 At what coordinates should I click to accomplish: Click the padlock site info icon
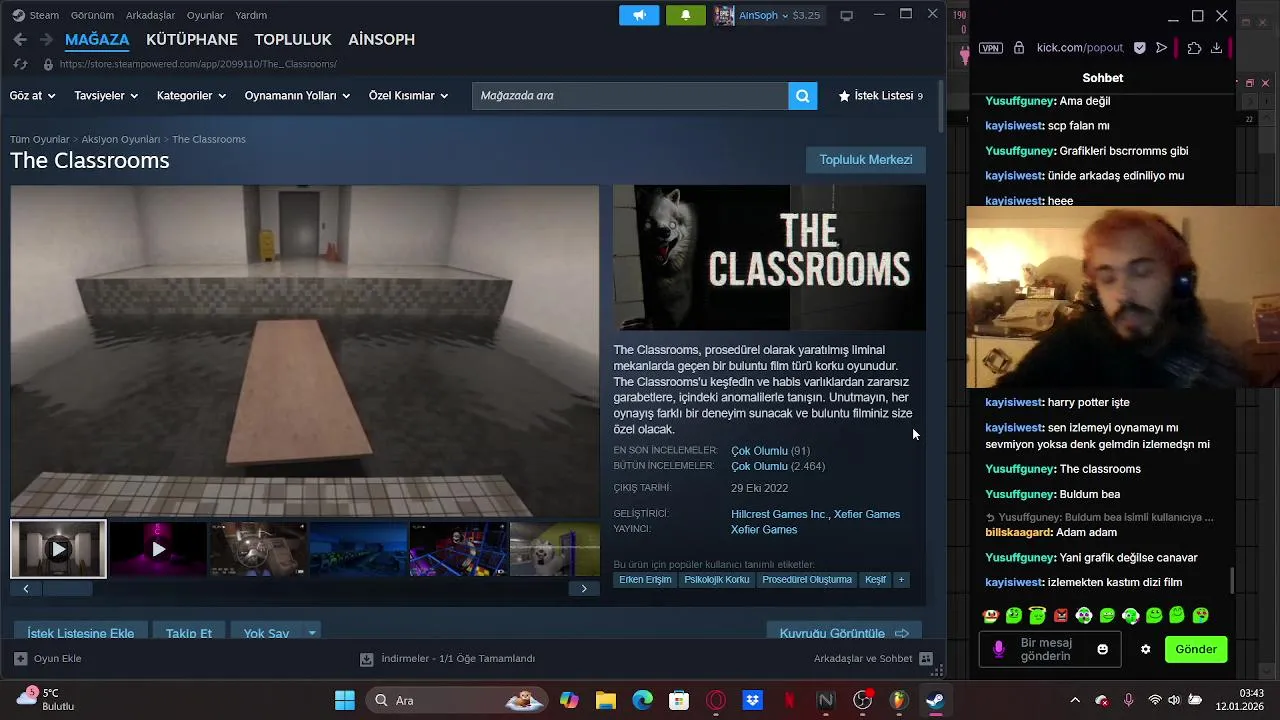[x=1019, y=48]
